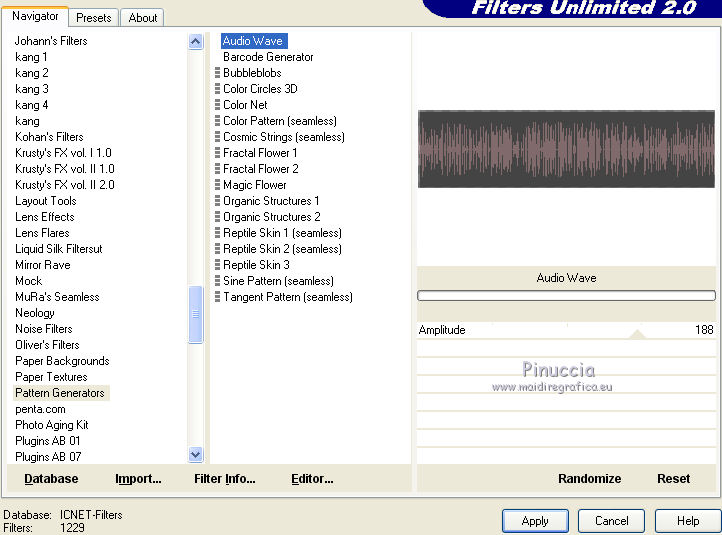722x535 pixels.
Task: Select MuRa's Seamless category
Action: [x=57, y=297]
